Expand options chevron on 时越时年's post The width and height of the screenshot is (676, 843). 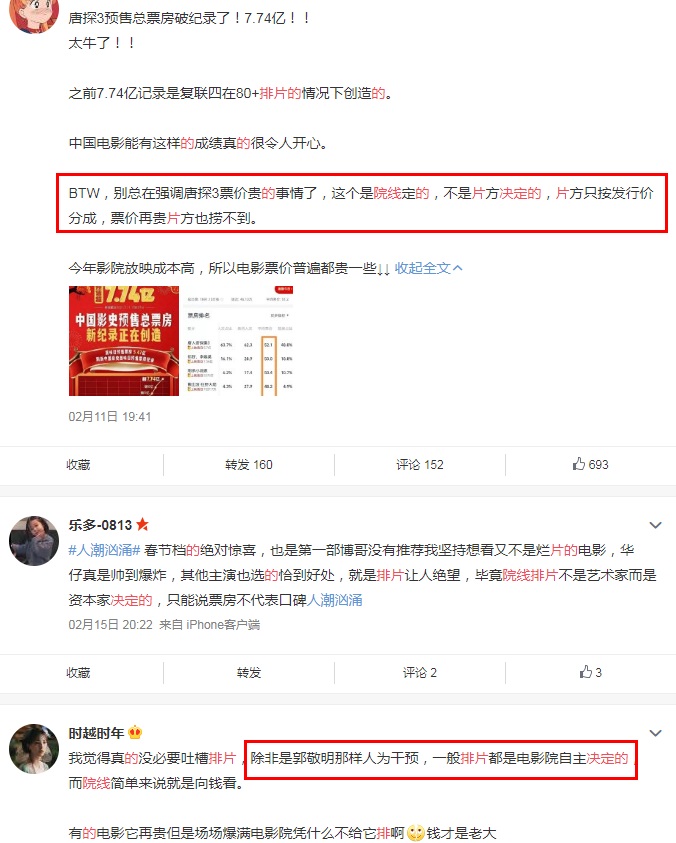(x=655, y=733)
